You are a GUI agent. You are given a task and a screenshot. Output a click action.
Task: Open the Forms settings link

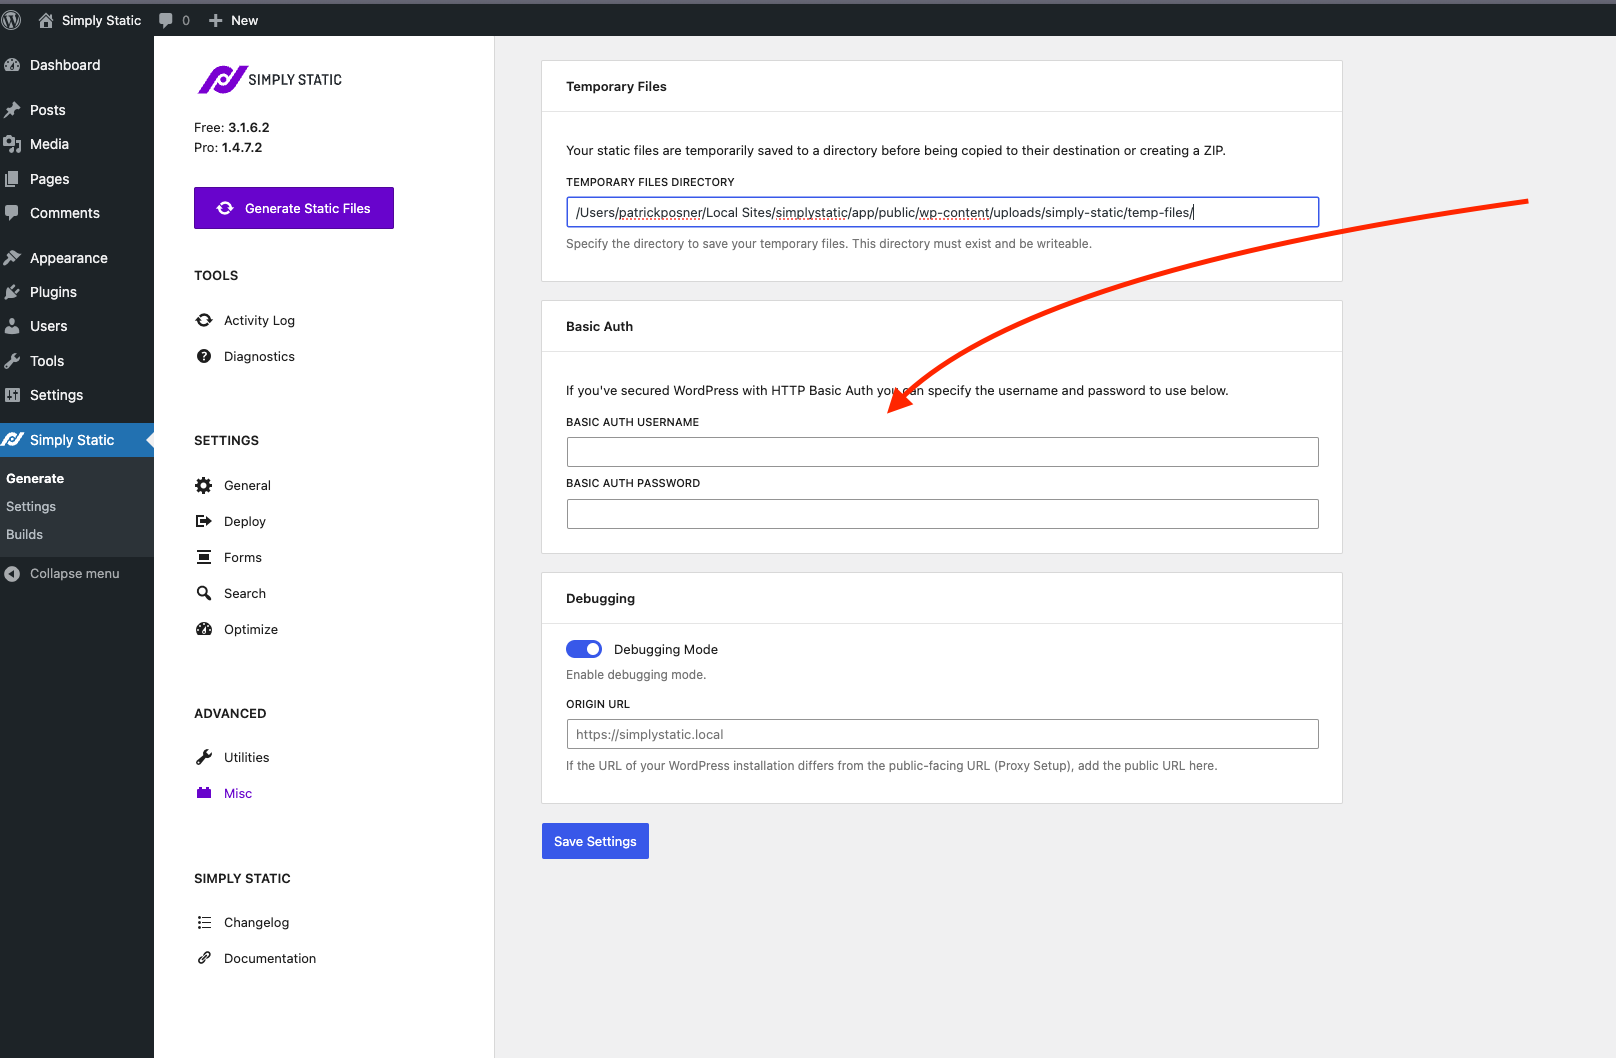pos(243,557)
